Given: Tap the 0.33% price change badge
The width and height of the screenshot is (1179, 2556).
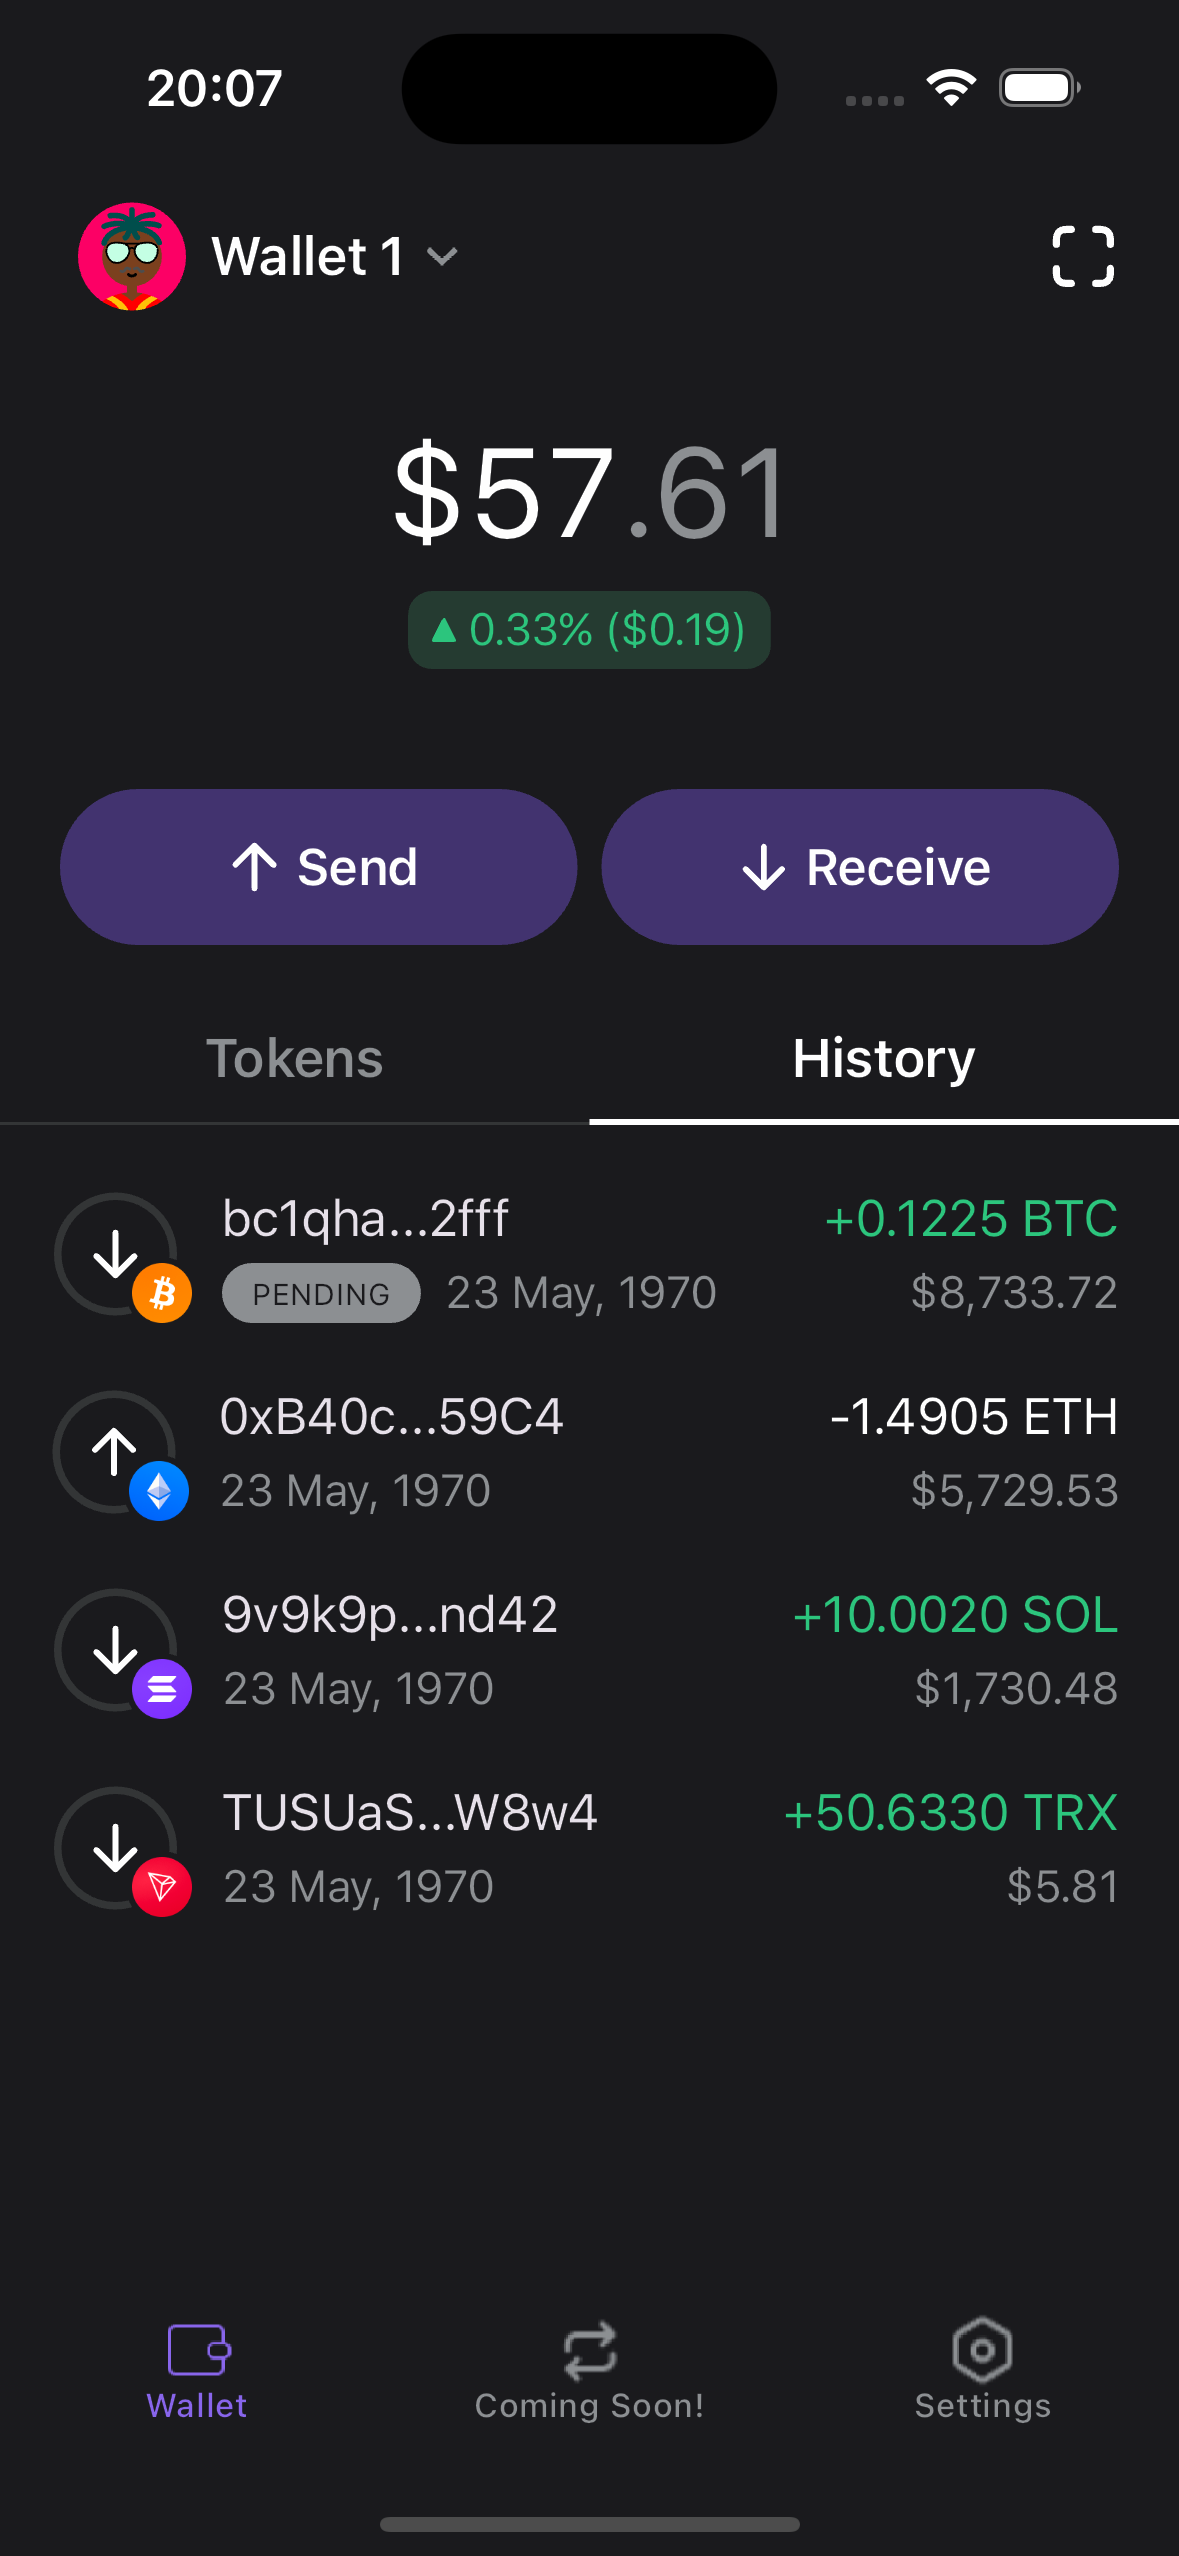Looking at the screenshot, I should click(x=589, y=630).
